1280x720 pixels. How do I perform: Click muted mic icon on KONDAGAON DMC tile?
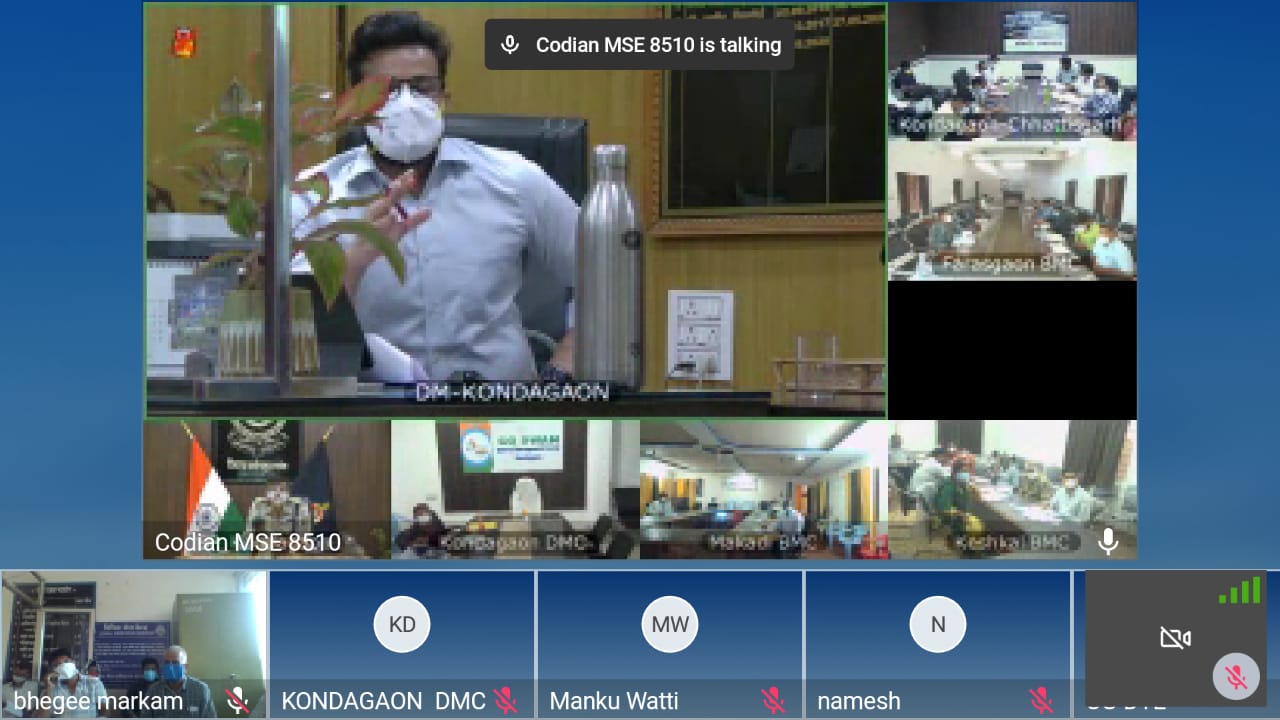click(505, 700)
